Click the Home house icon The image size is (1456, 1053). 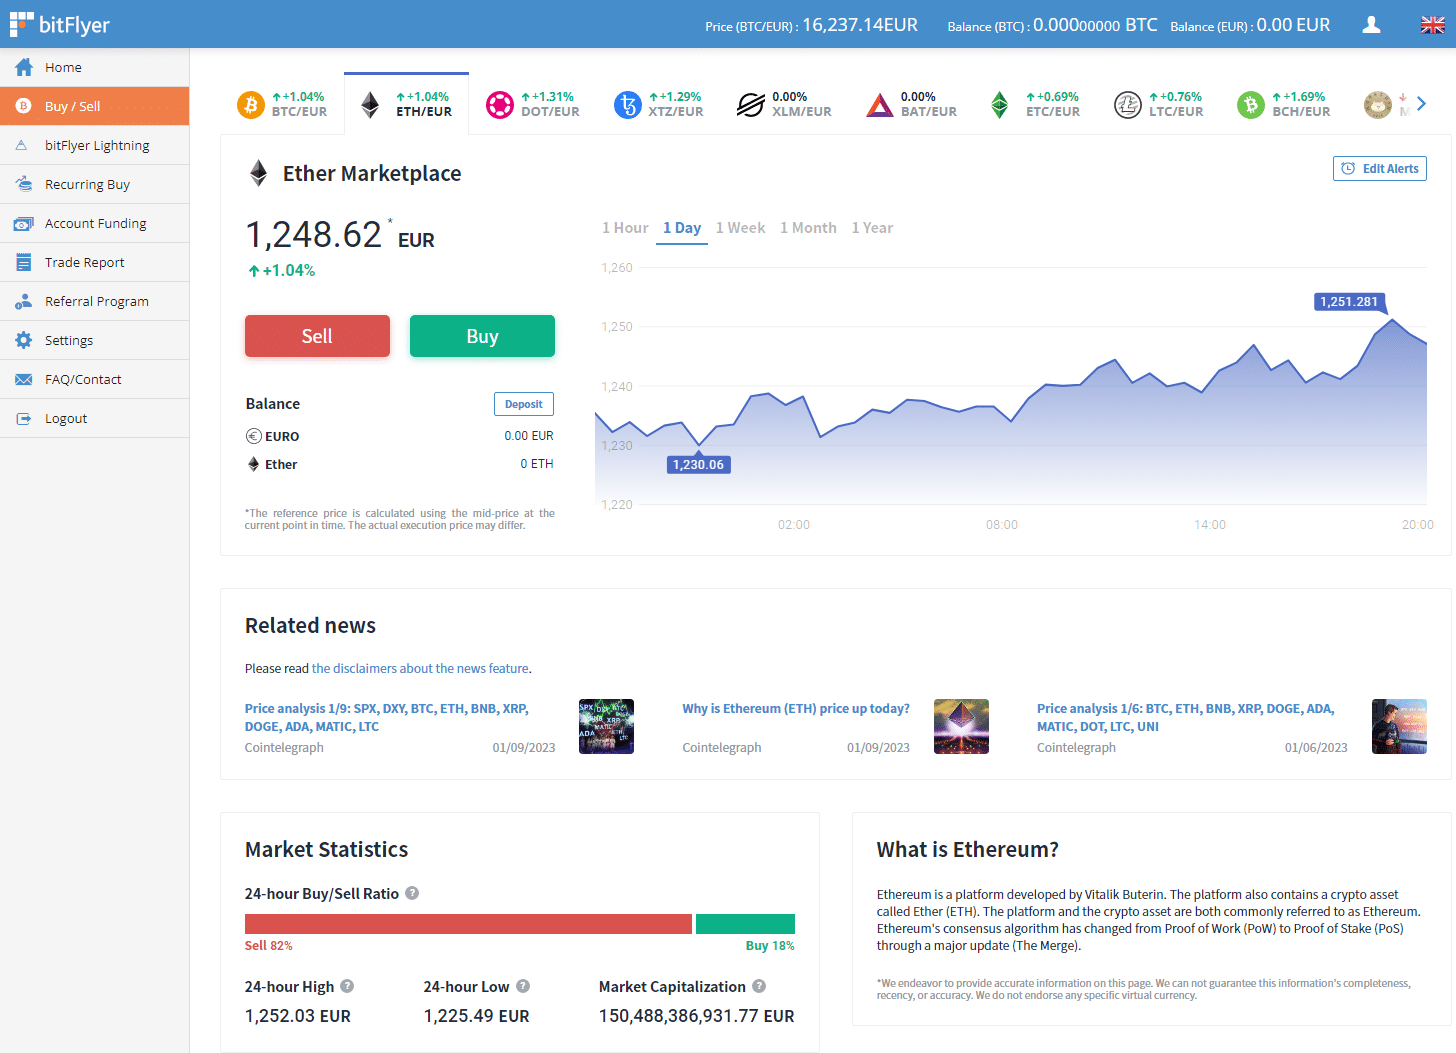pos(23,67)
